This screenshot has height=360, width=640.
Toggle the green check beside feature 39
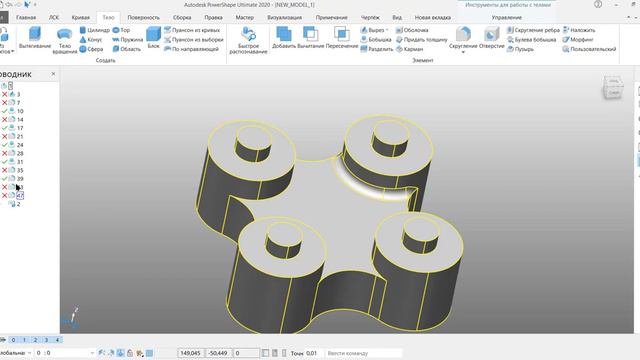coord(4,179)
